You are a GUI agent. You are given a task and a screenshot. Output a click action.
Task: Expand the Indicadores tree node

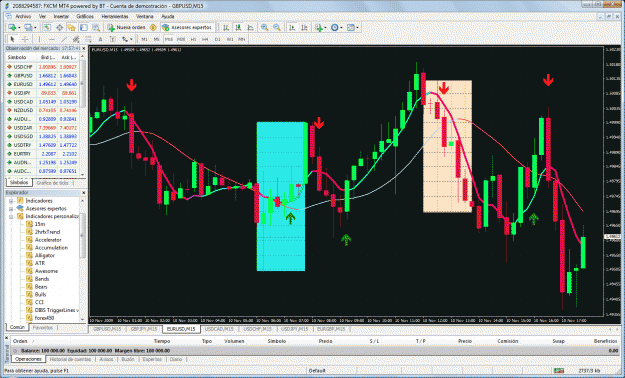11,201
